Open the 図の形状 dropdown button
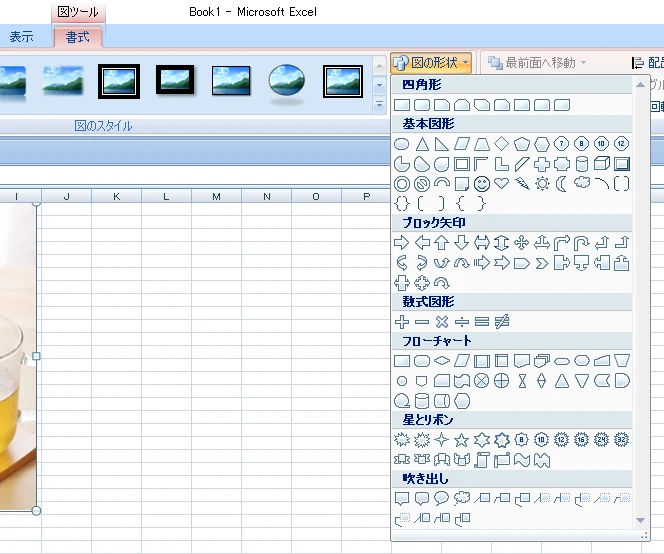The width and height of the screenshot is (664, 554). [x=431, y=63]
